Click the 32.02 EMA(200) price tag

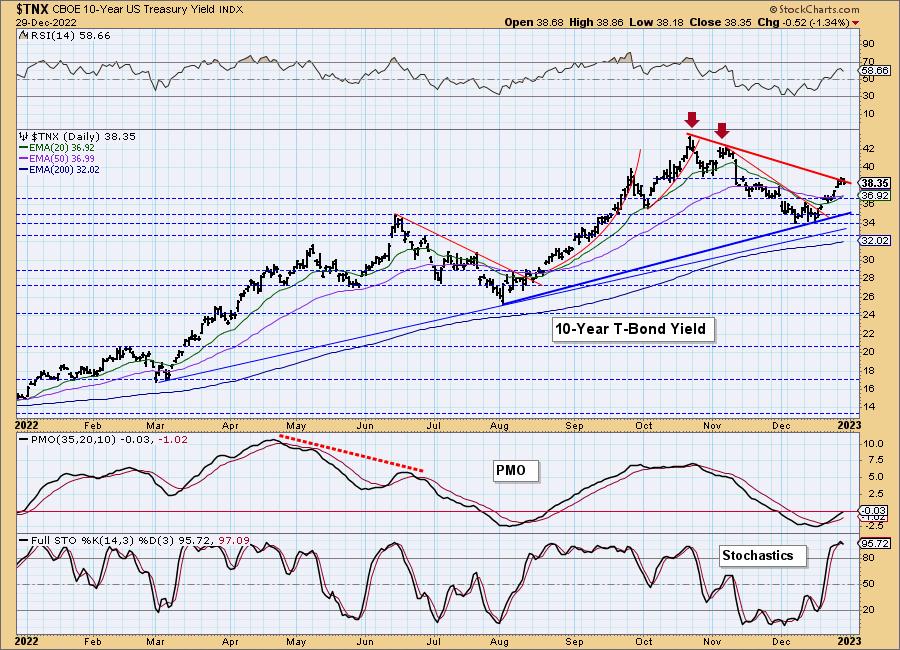point(875,241)
